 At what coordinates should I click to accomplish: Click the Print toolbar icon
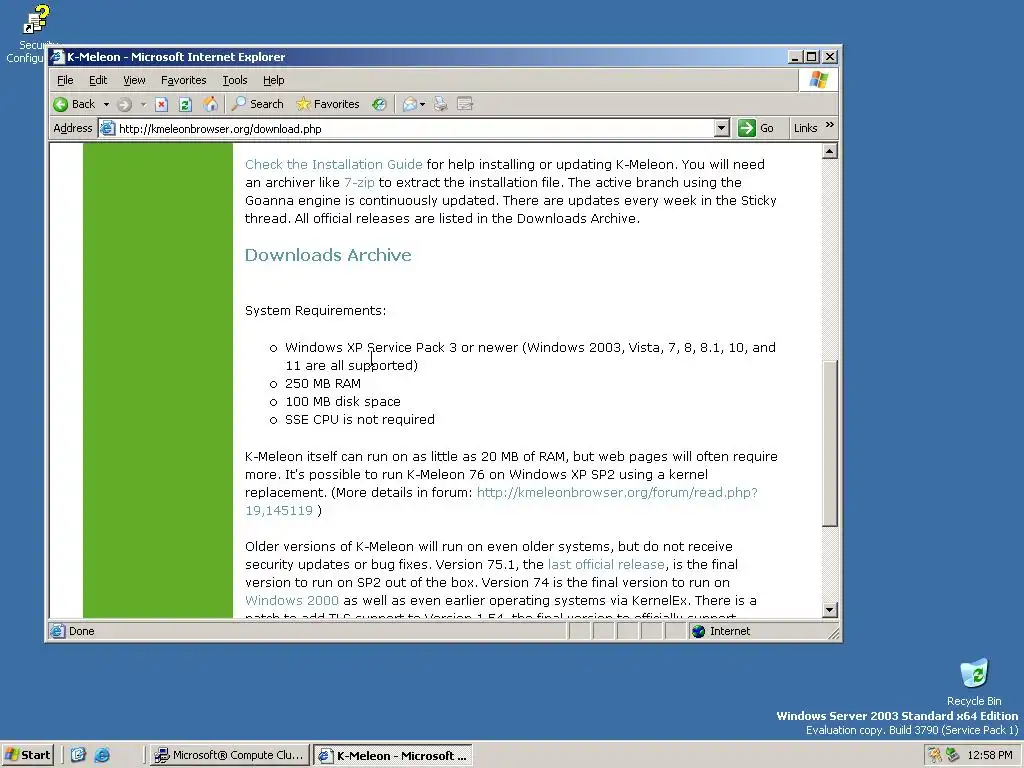click(x=441, y=104)
